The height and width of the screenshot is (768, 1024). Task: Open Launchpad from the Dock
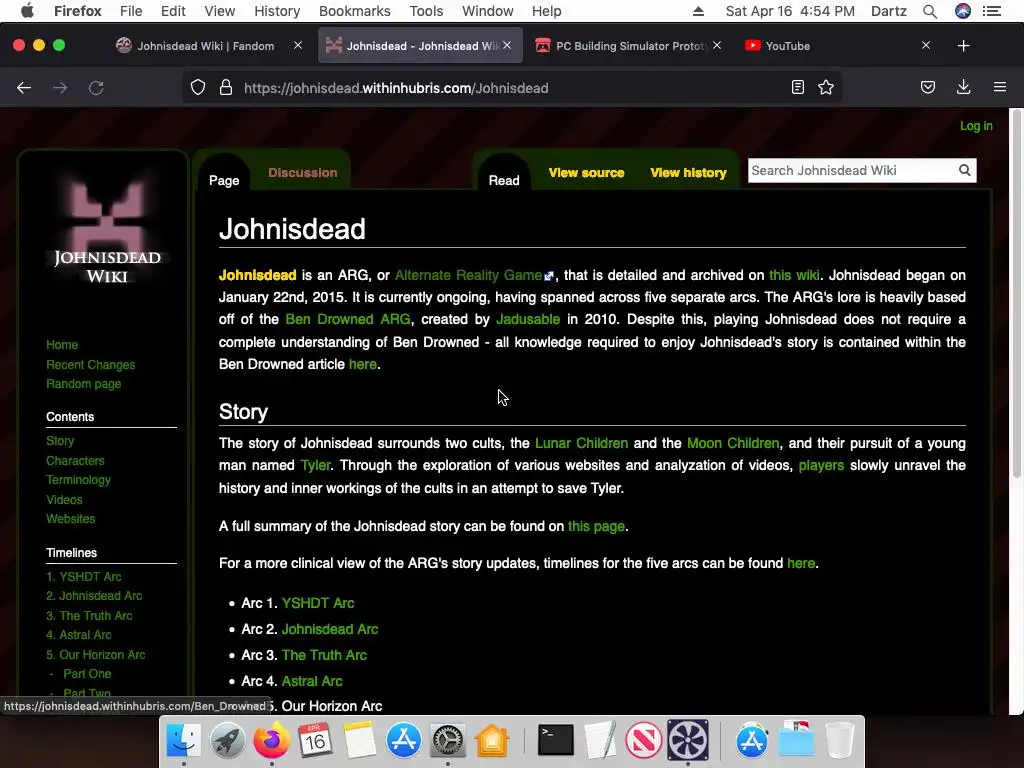(227, 741)
